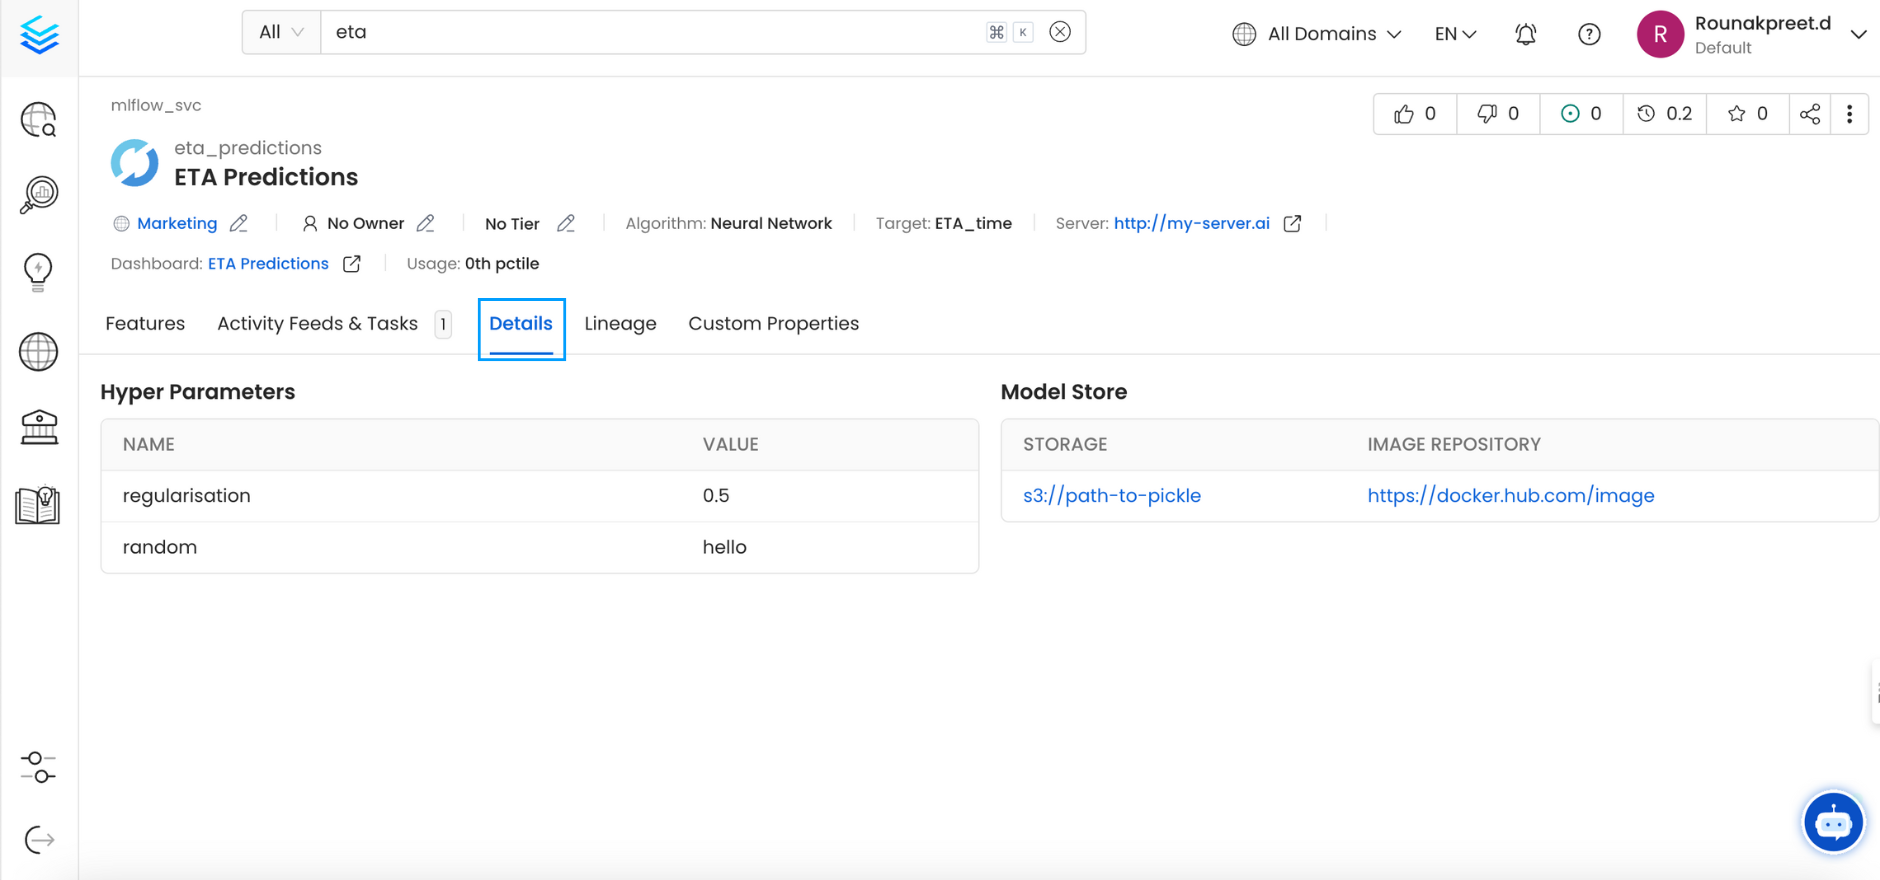The image size is (1880, 880).
Task: Open the All Domains dropdown
Action: (1316, 34)
